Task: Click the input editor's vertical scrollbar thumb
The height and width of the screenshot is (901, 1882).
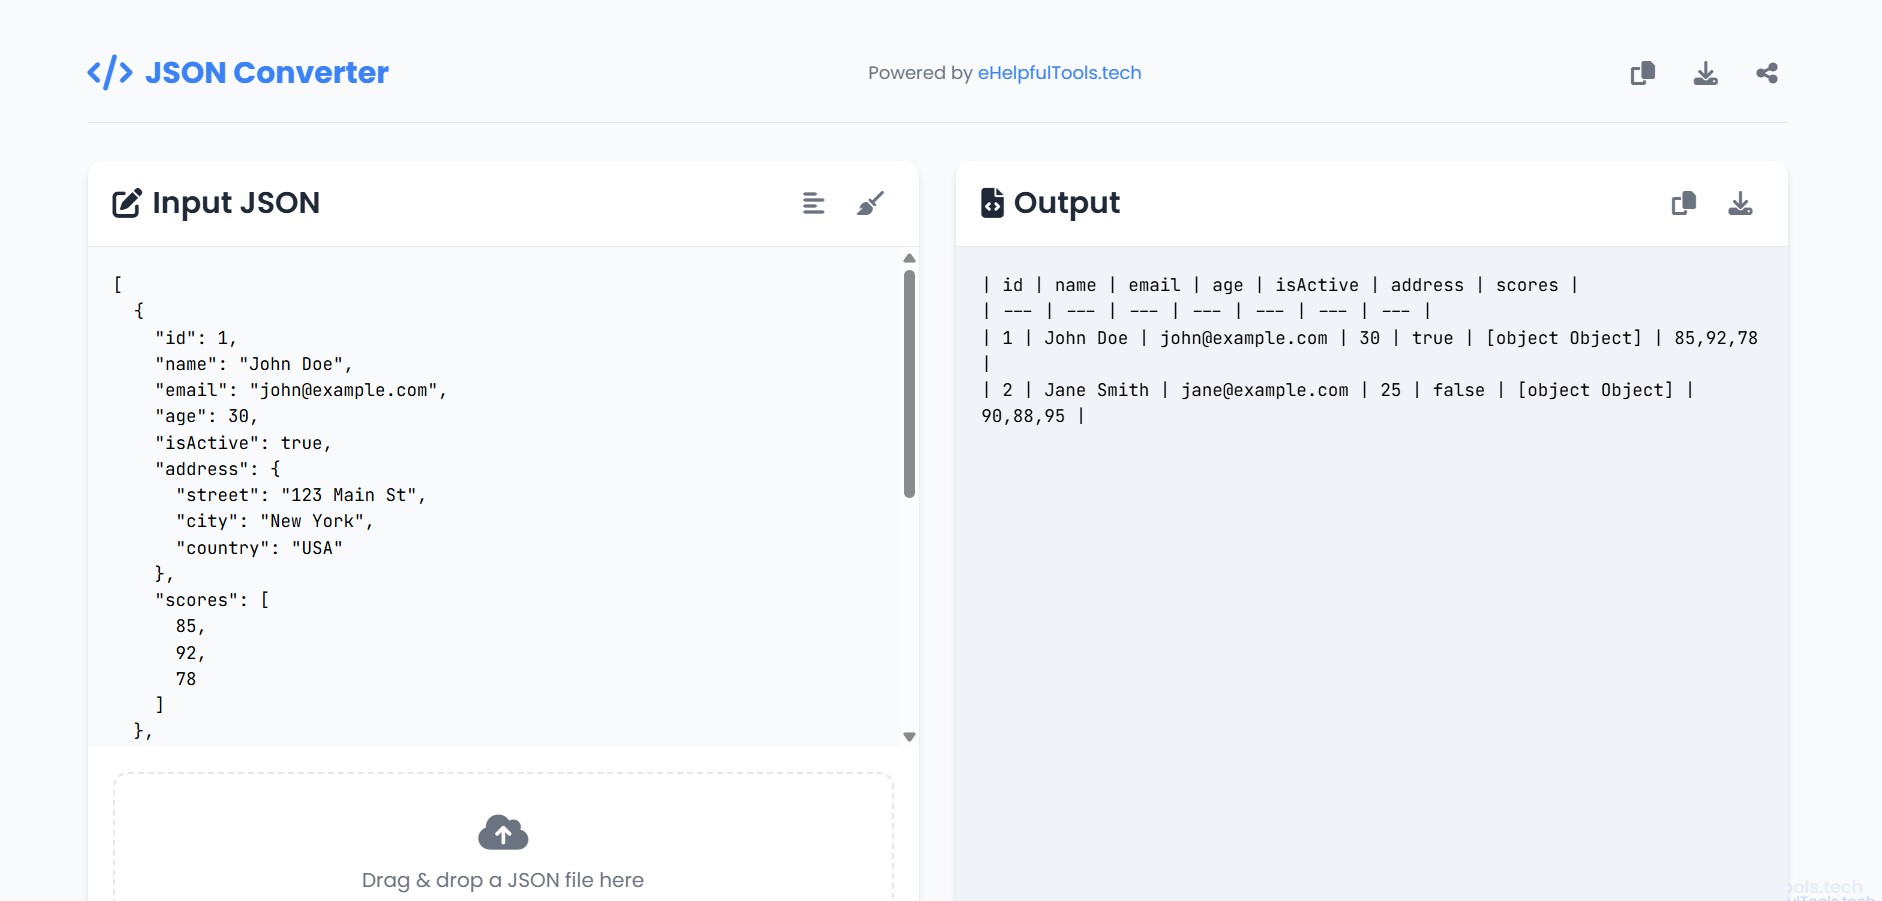Action: [909, 383]
